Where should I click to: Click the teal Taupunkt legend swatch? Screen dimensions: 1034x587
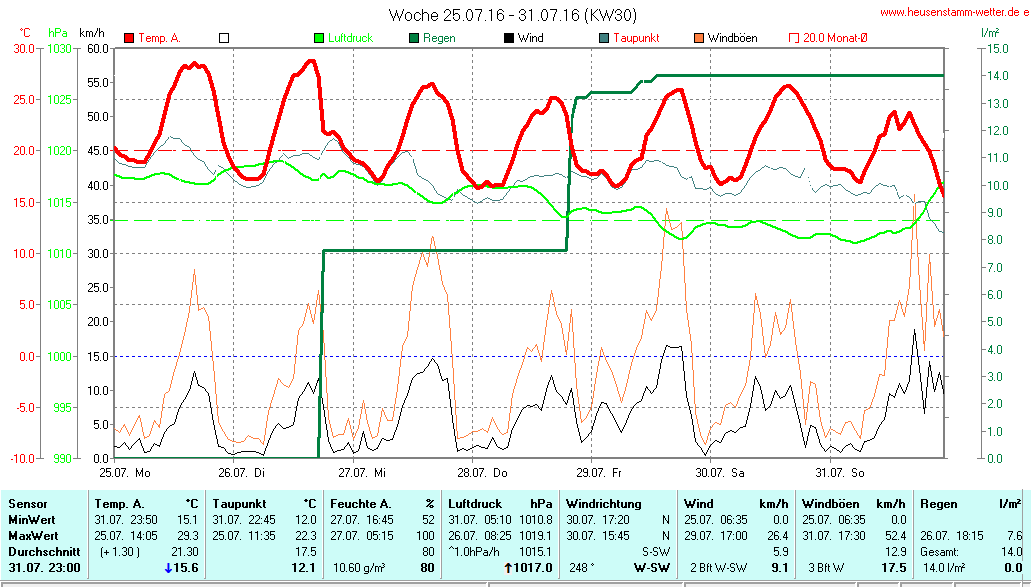click(604, 38)
